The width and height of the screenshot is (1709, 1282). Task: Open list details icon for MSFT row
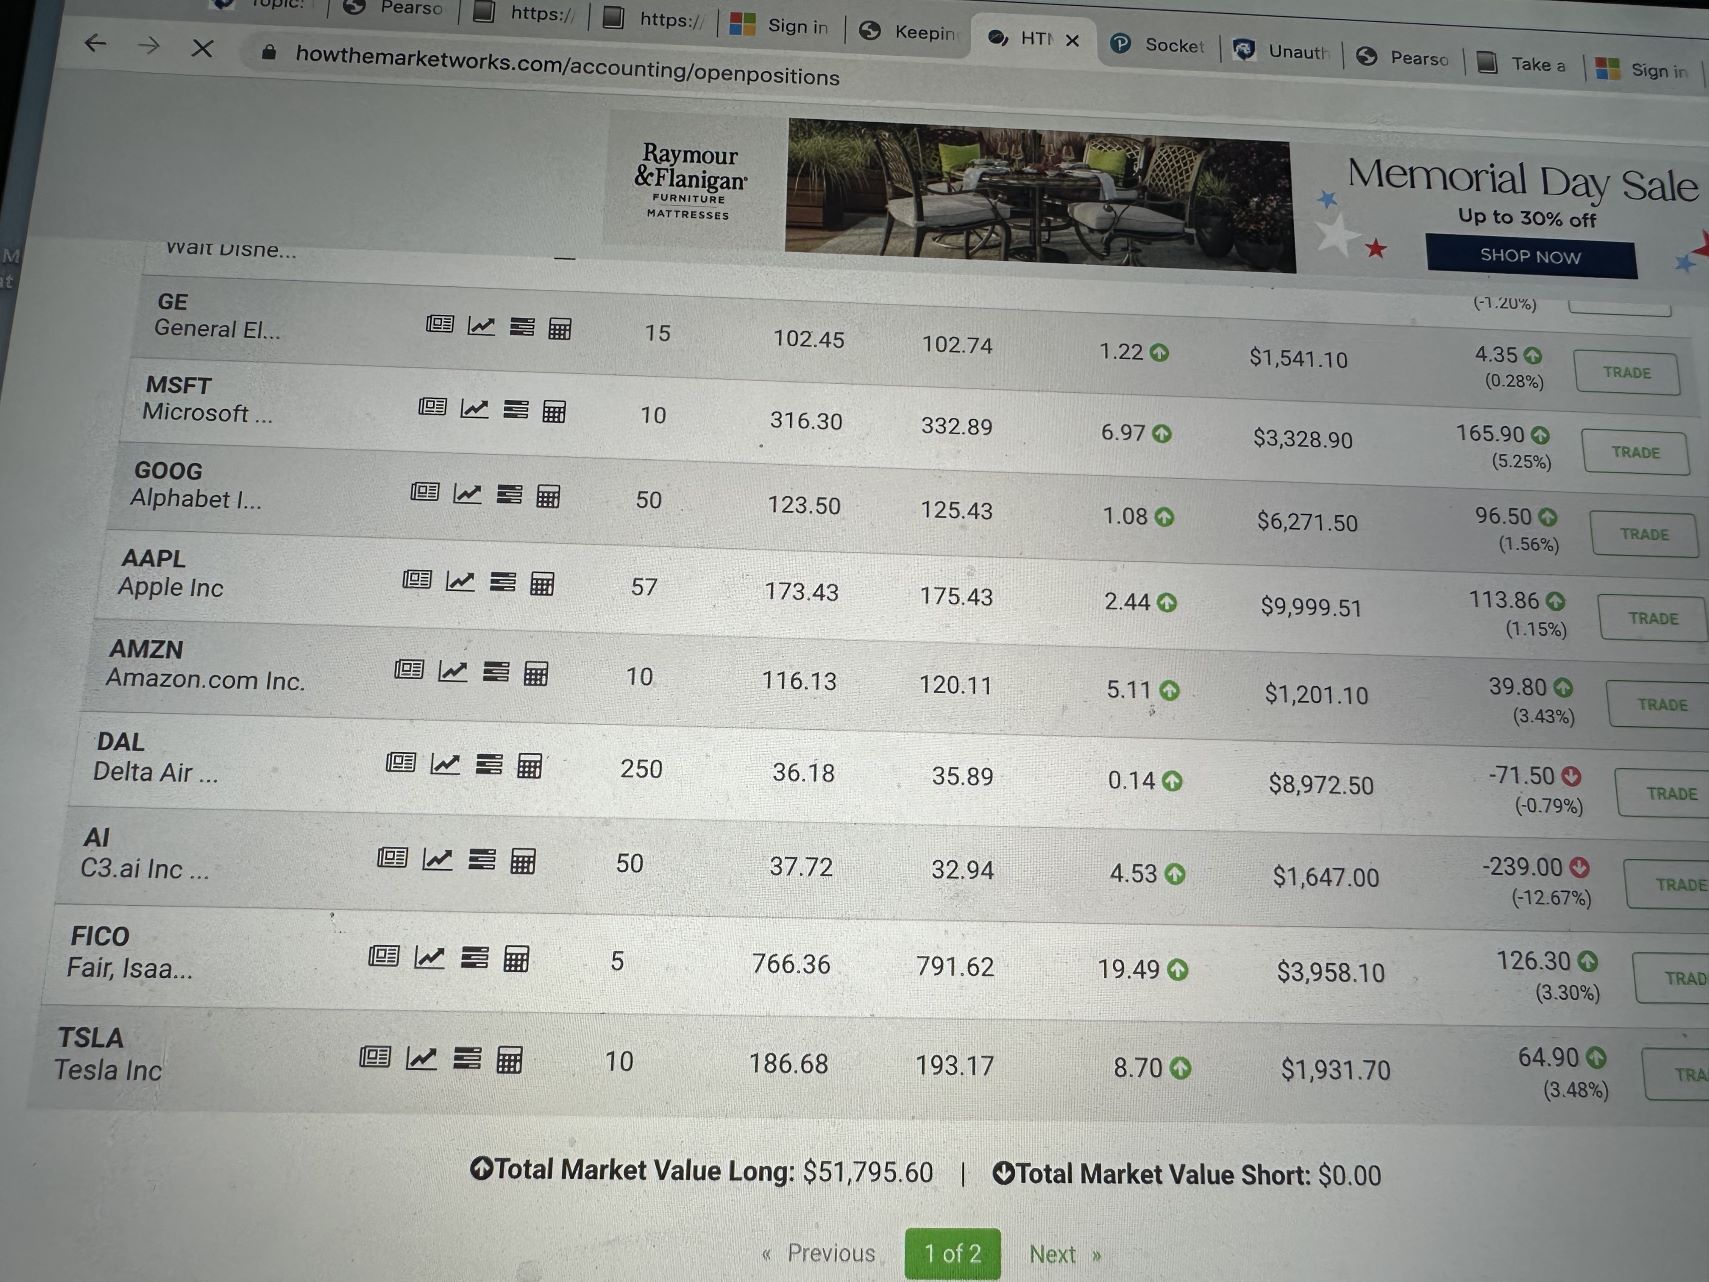pos(516,410)
